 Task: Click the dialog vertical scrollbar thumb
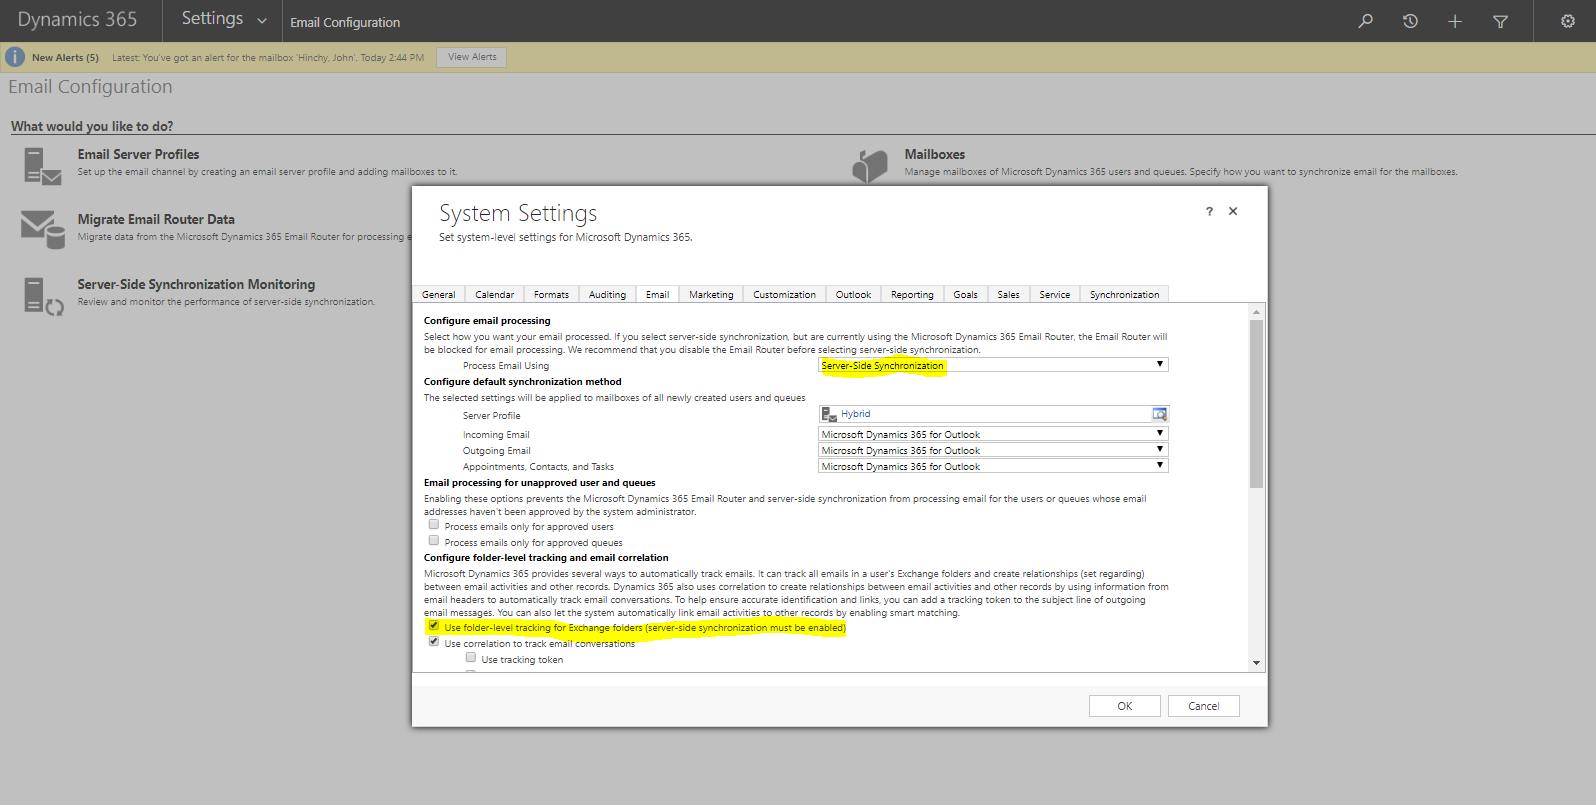[1256, 404]
